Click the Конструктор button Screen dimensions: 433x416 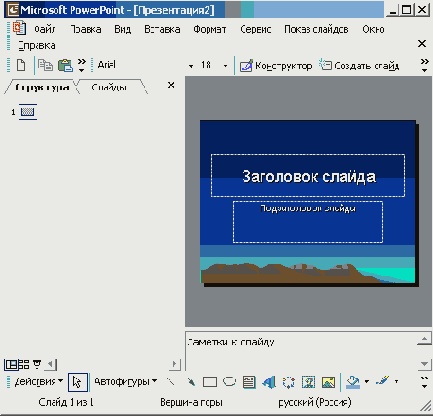pyautogui.click(x=276, y=65)
